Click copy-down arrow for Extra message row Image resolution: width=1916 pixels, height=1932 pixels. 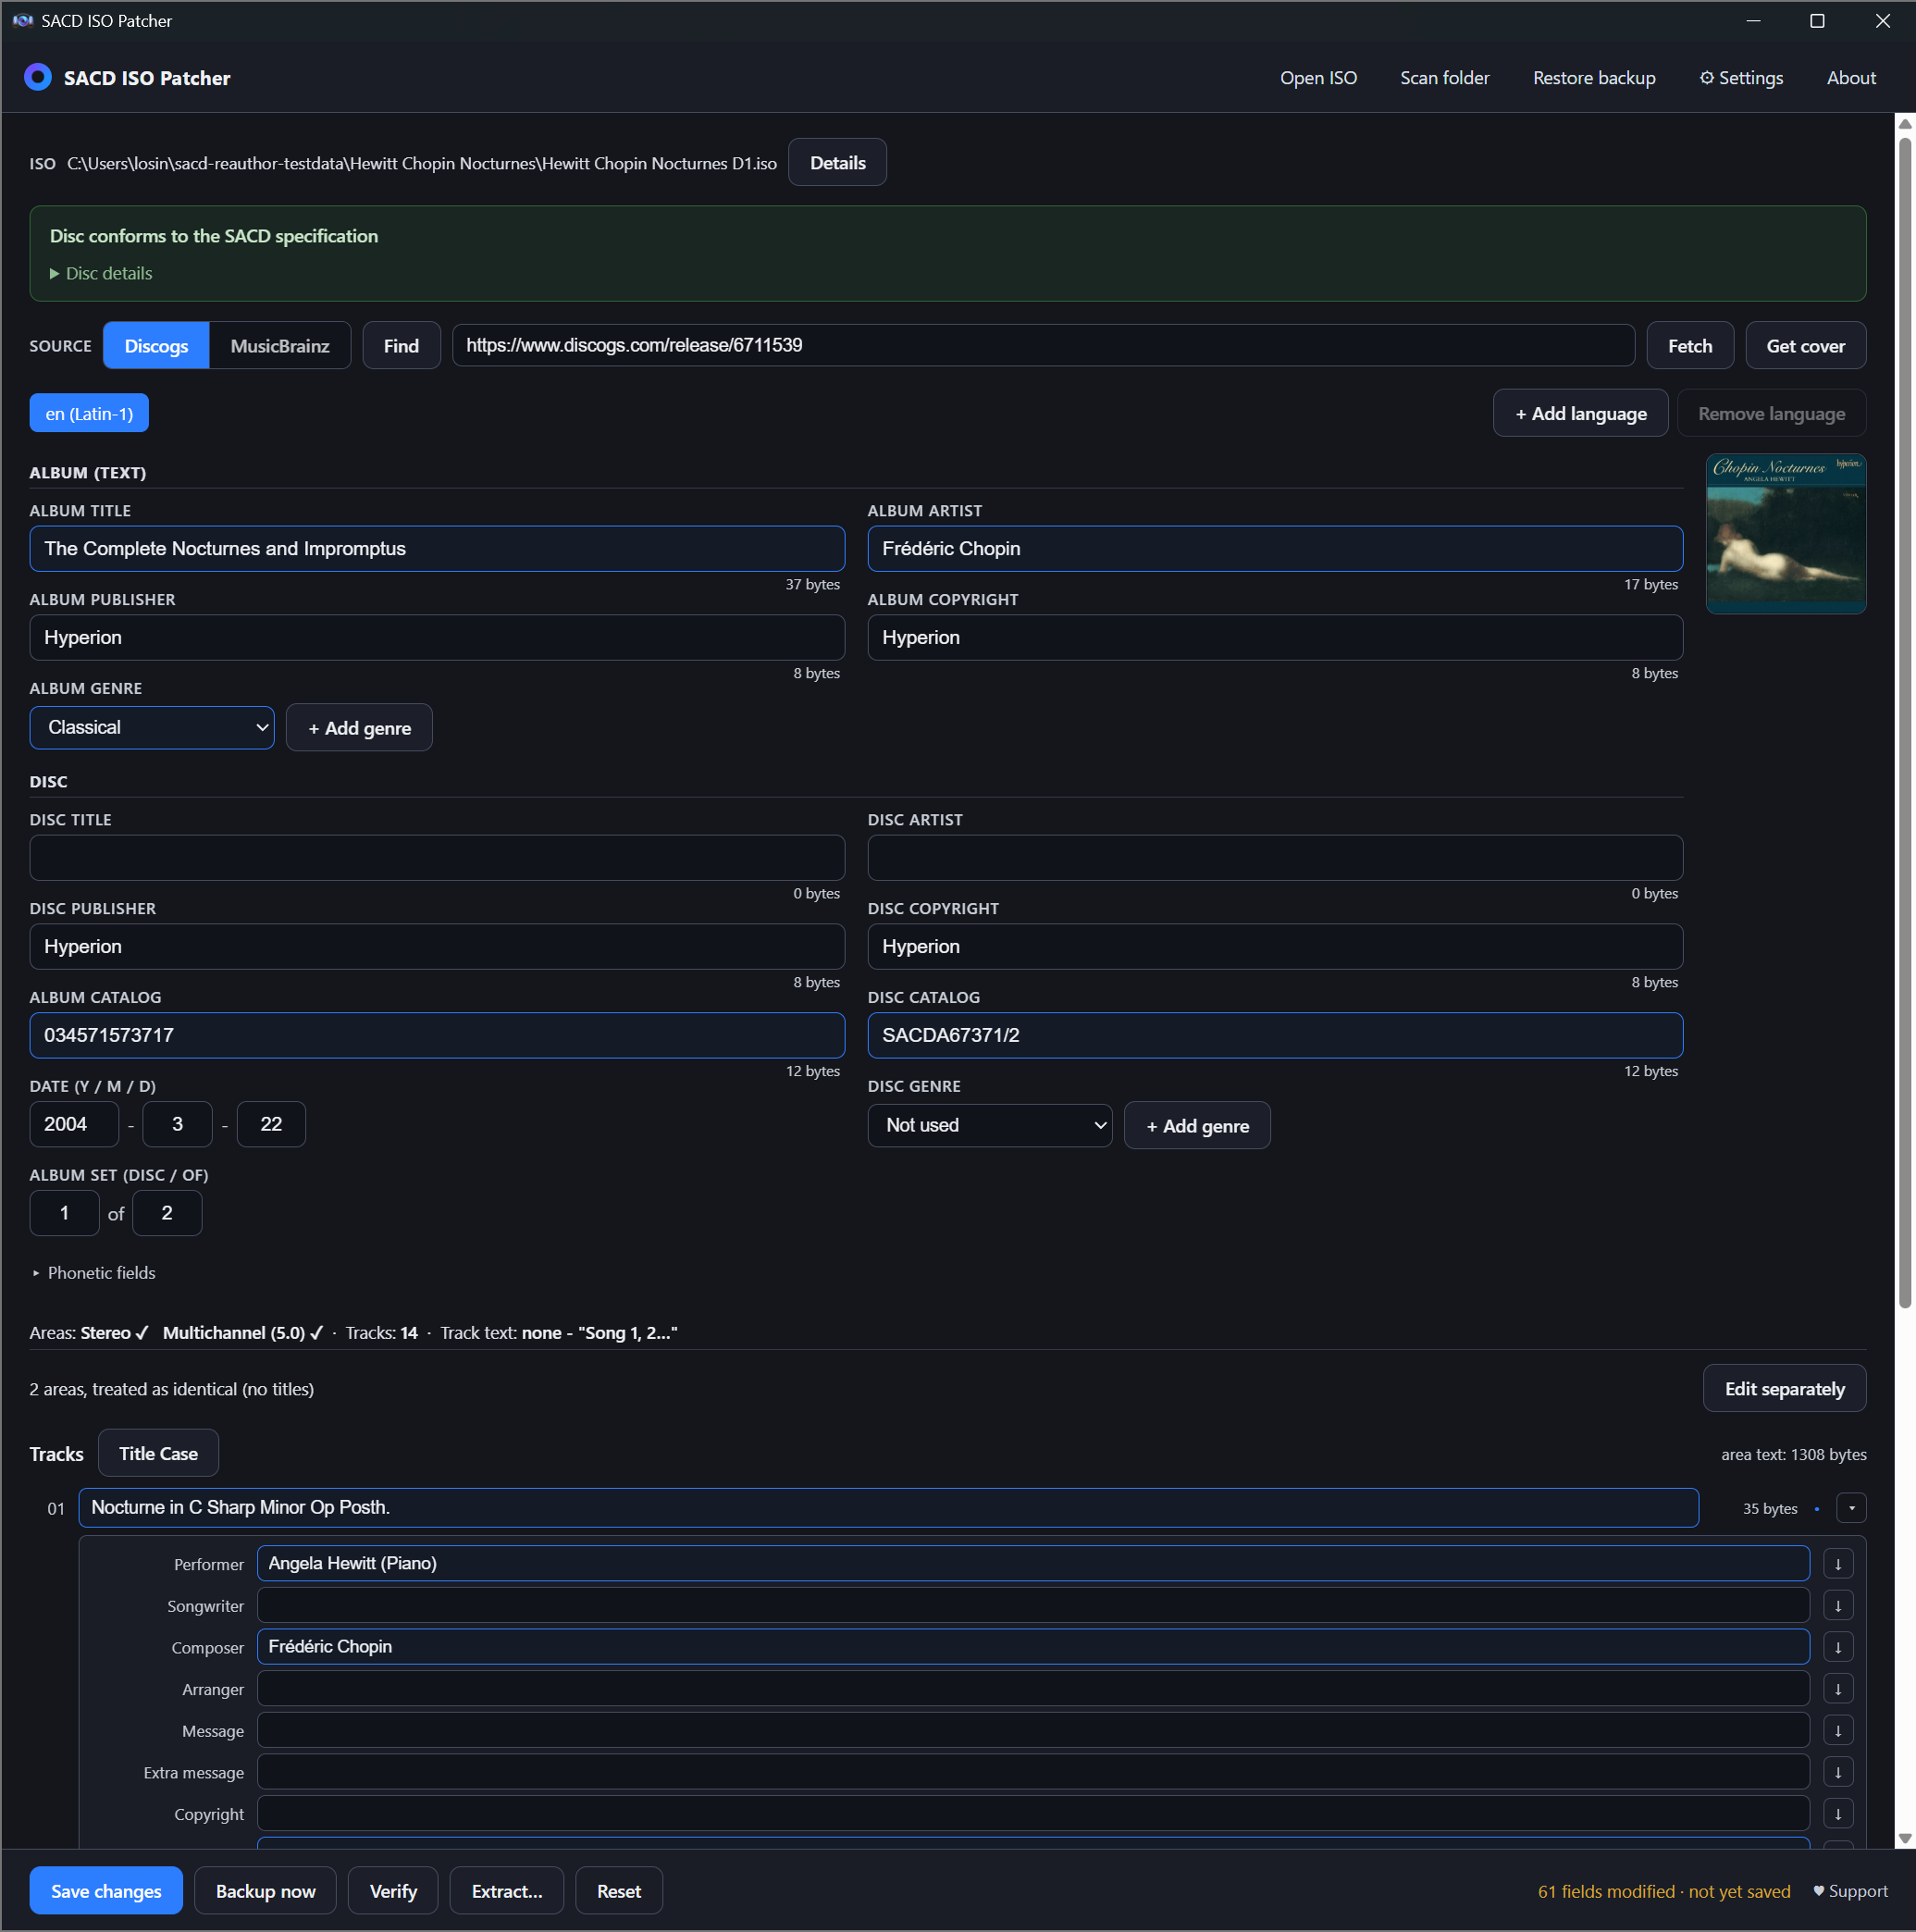click(1838, 1772)
